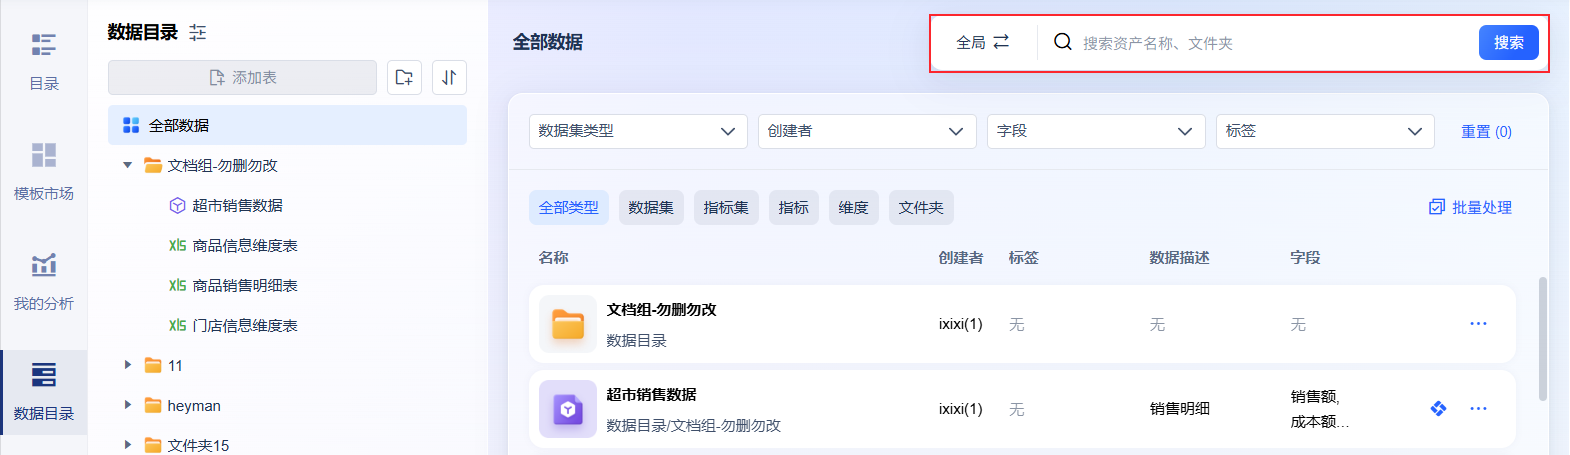Screen dimensions: 1570x455
Task: Open more options for 文档组-勿删勿改 row
Action: 1478,324
